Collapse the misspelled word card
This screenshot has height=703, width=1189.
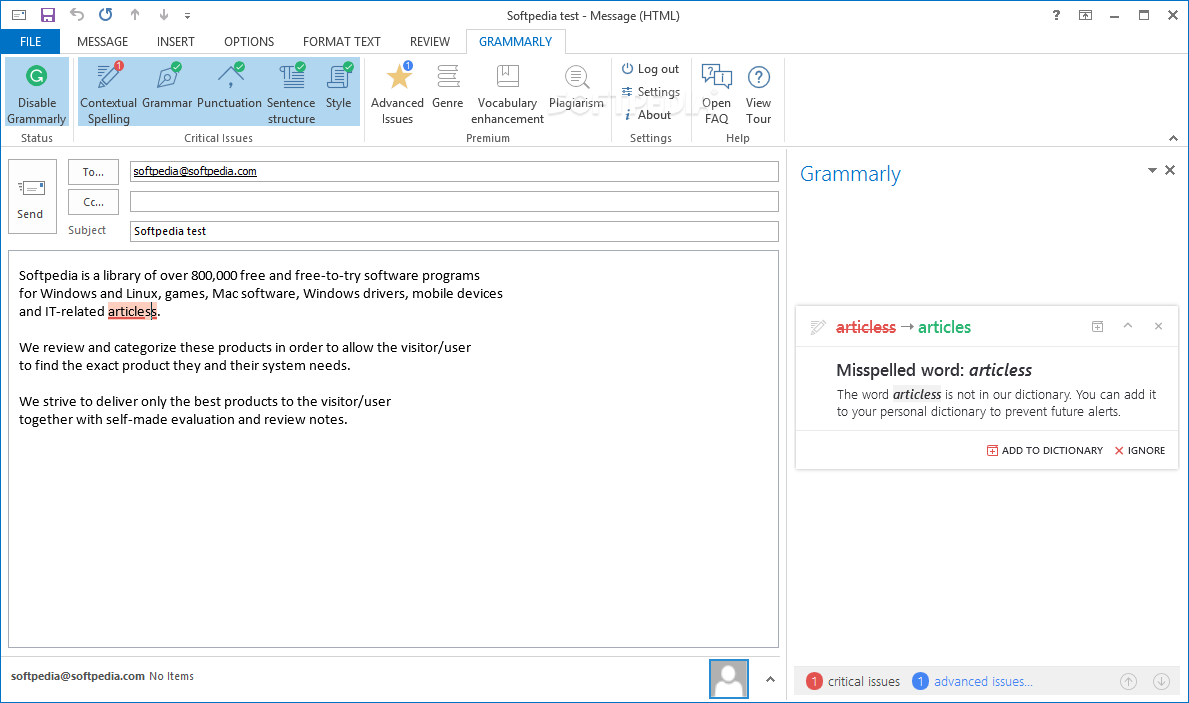pyautogui.click(x=1128, y=326)
